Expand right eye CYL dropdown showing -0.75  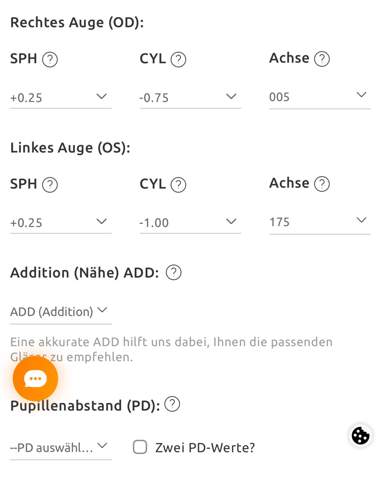190,97
